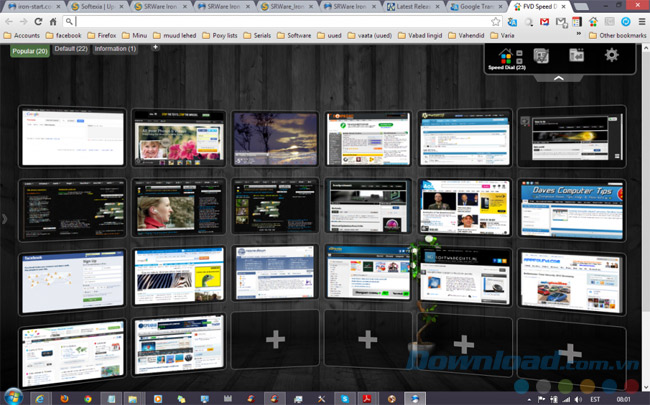This screenshot has height=405, width=650.
Task: Open the browser hamburger menu
Action: click(x=640, y=21)
